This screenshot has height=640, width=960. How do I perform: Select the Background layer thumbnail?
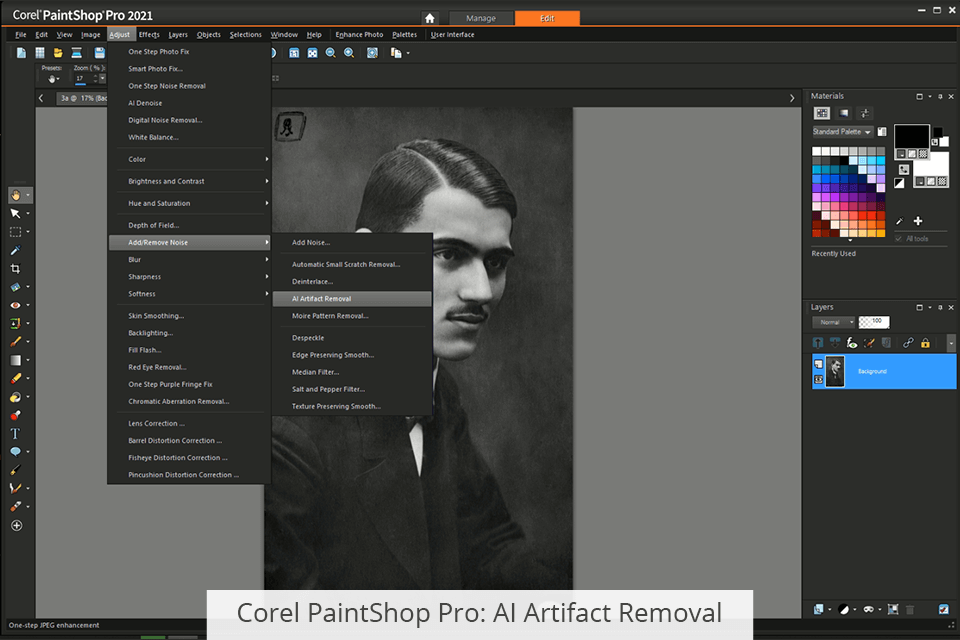[835, 372]
